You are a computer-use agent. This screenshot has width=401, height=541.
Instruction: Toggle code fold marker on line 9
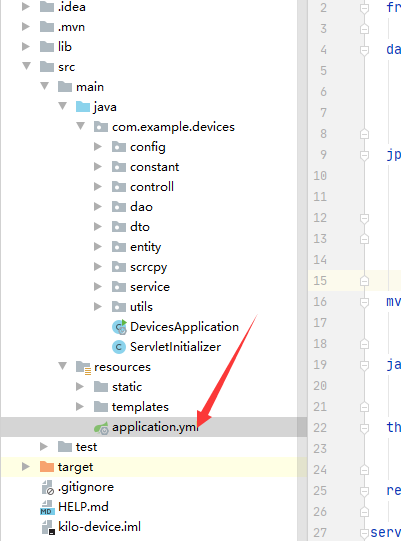tap(364, 155)
